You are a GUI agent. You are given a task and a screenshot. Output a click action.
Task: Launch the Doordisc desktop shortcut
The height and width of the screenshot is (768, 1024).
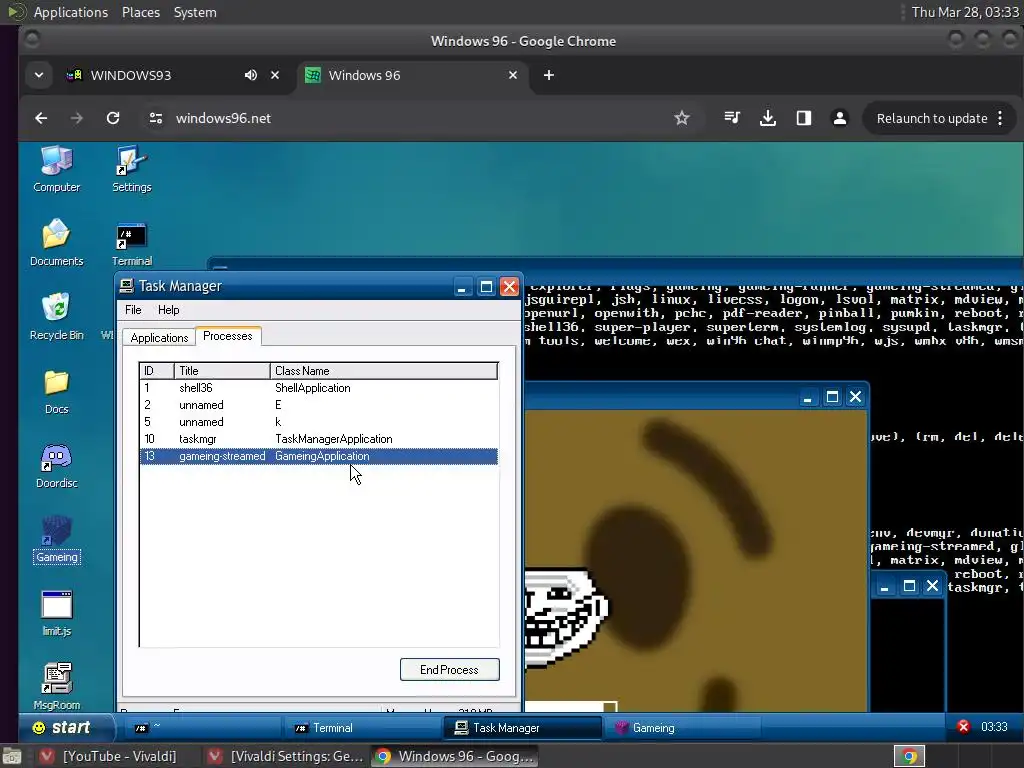(x=56, y=465)
